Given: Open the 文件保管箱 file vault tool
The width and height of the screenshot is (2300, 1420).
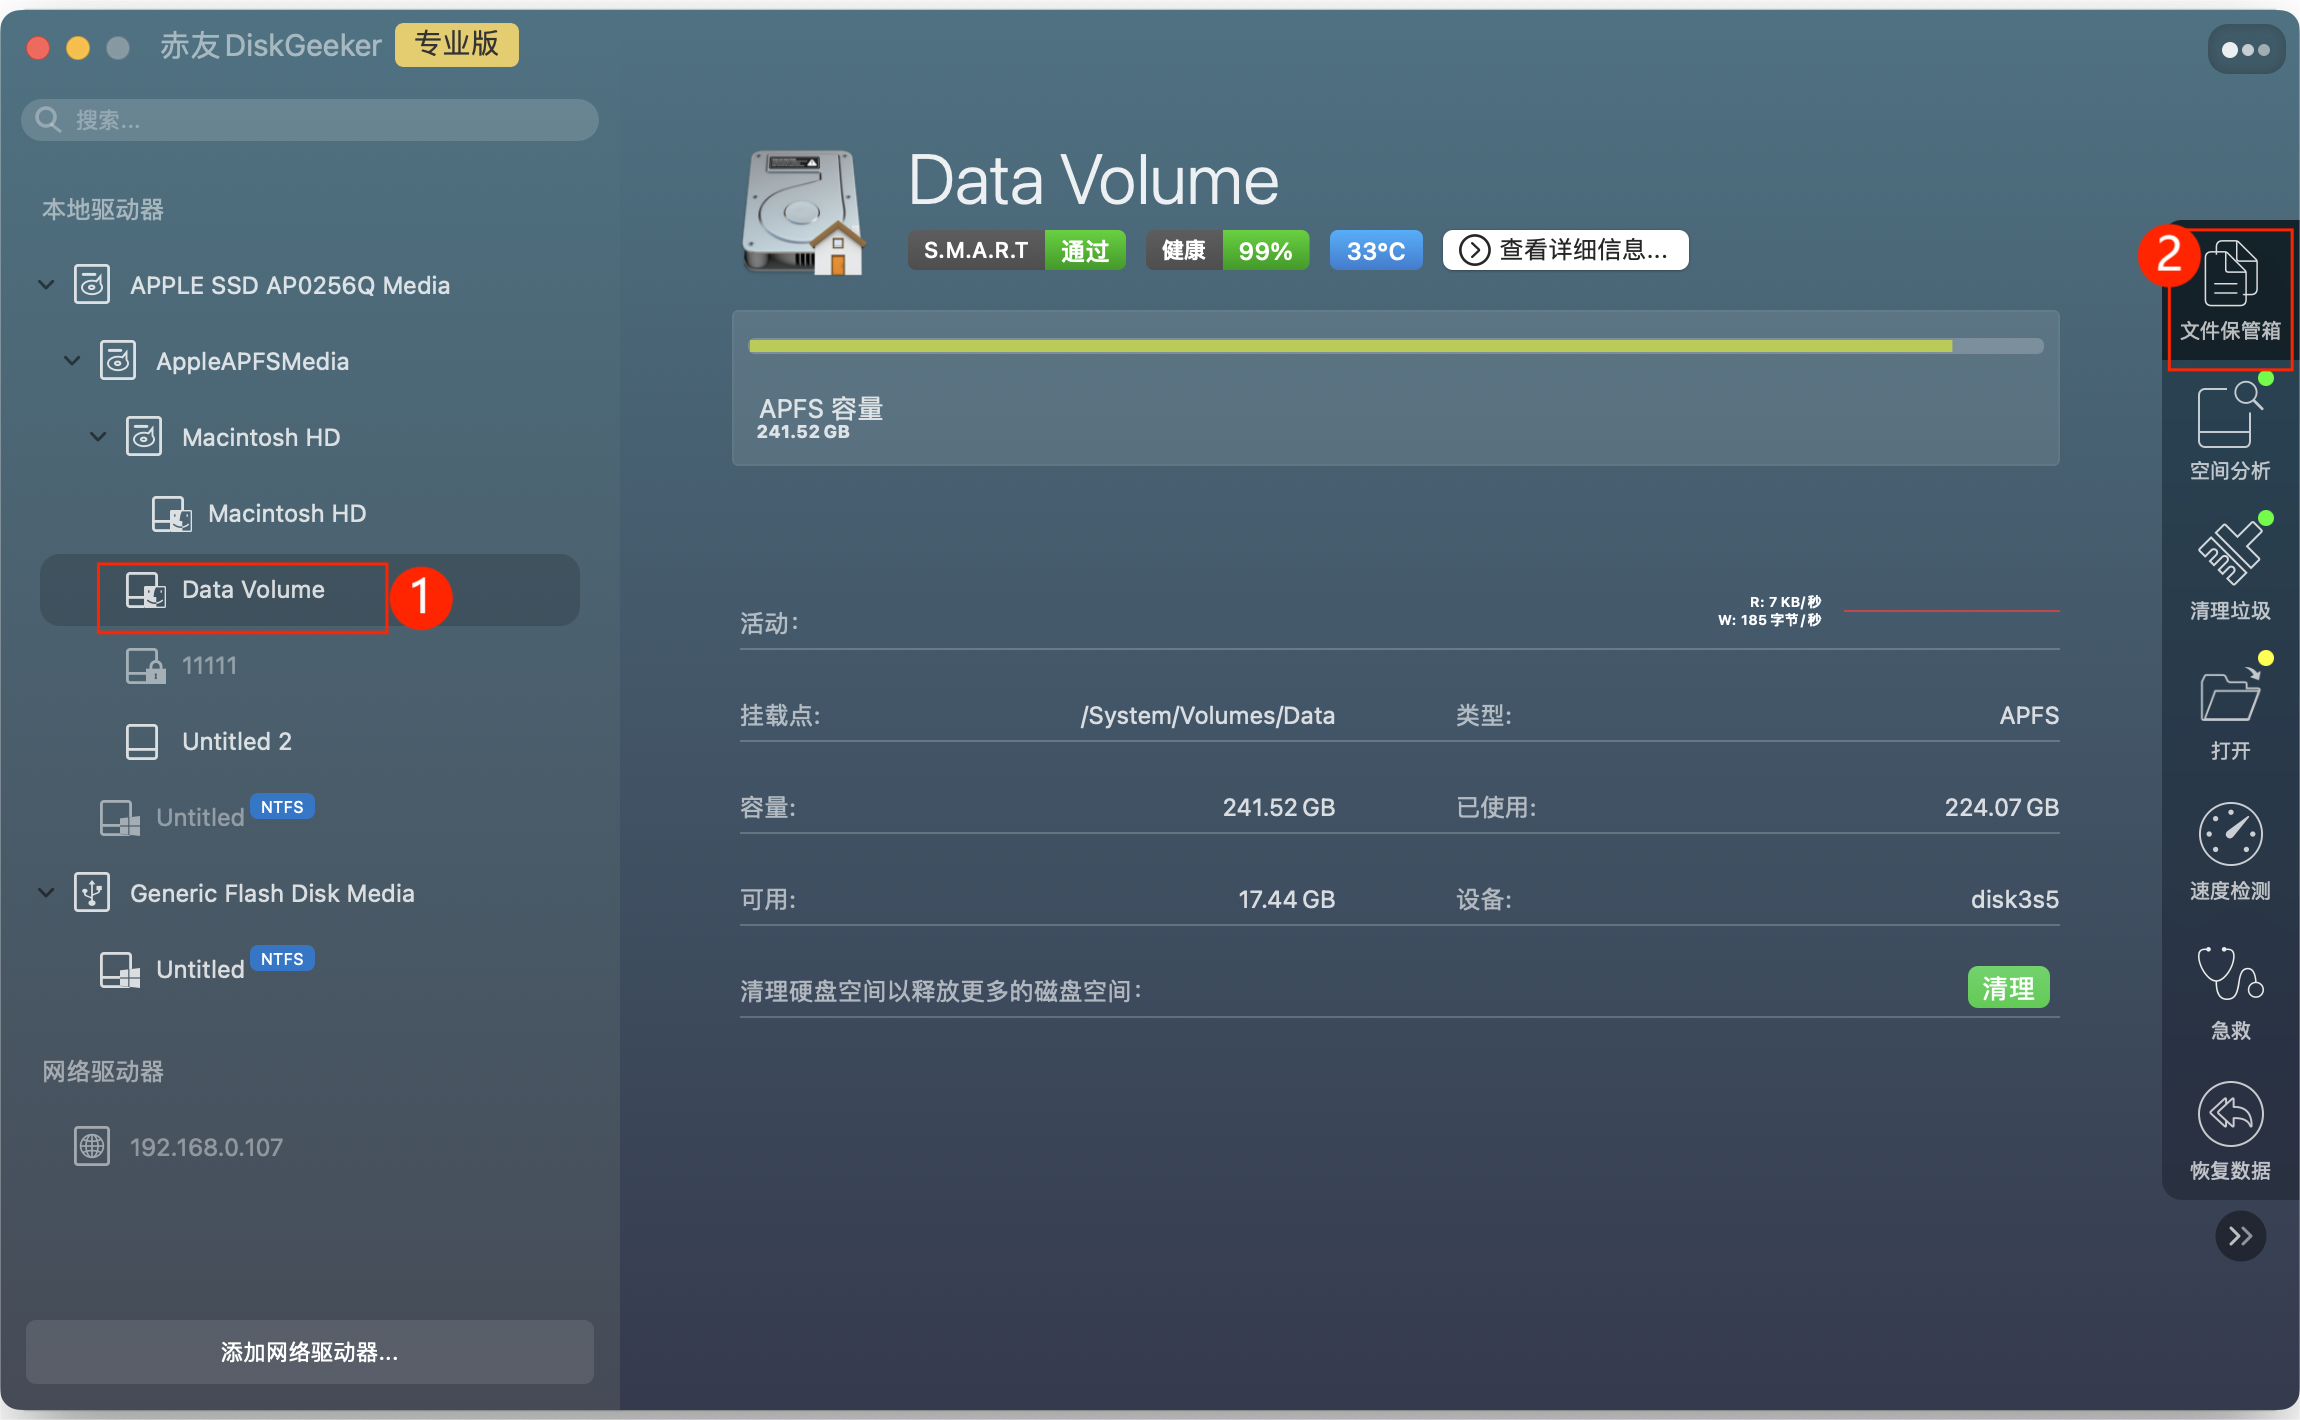Looking at the screenshot, I should pos(2230,290).
